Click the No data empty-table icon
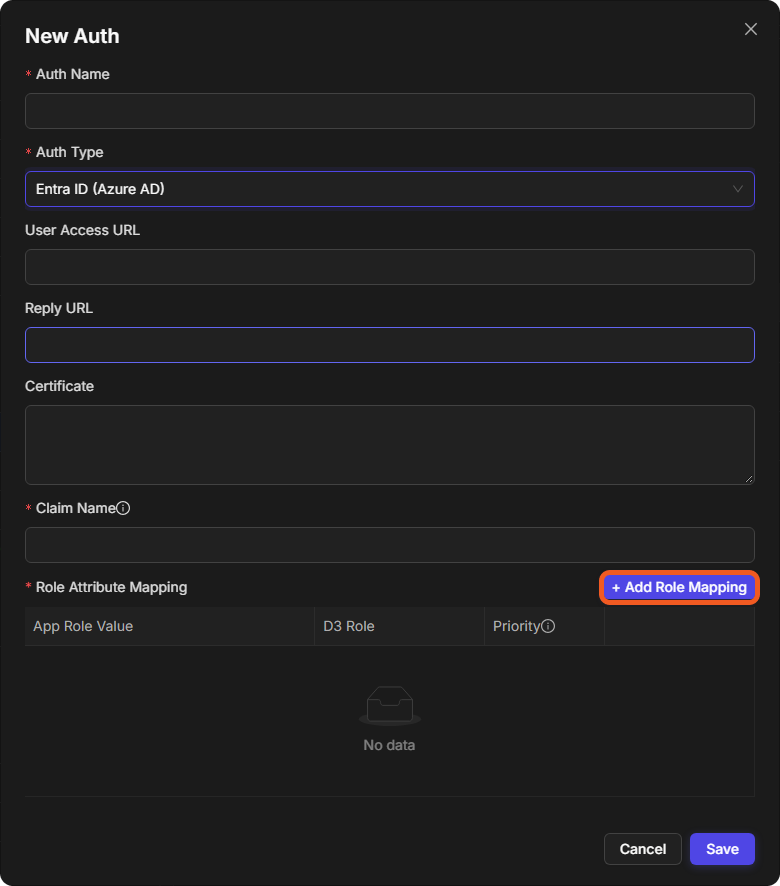This screenshot has height=886, width=780. (389, 705)
